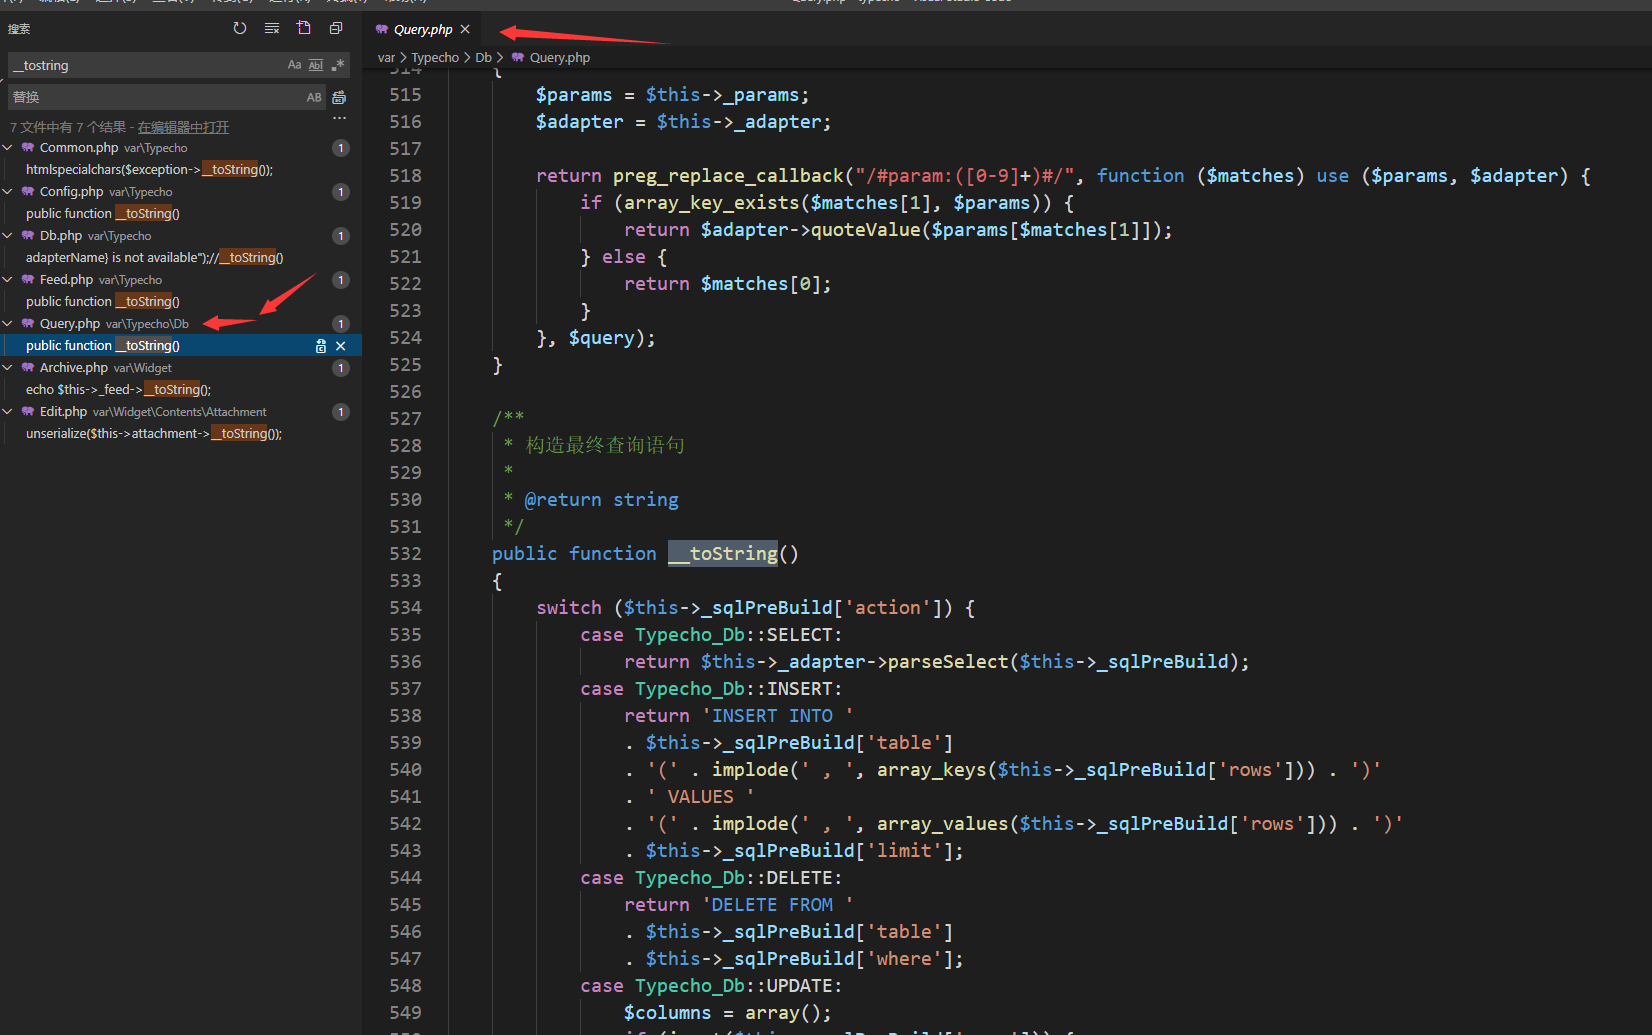Dismiss the selected __toString search result
1652x1035 pixels.
341,345
